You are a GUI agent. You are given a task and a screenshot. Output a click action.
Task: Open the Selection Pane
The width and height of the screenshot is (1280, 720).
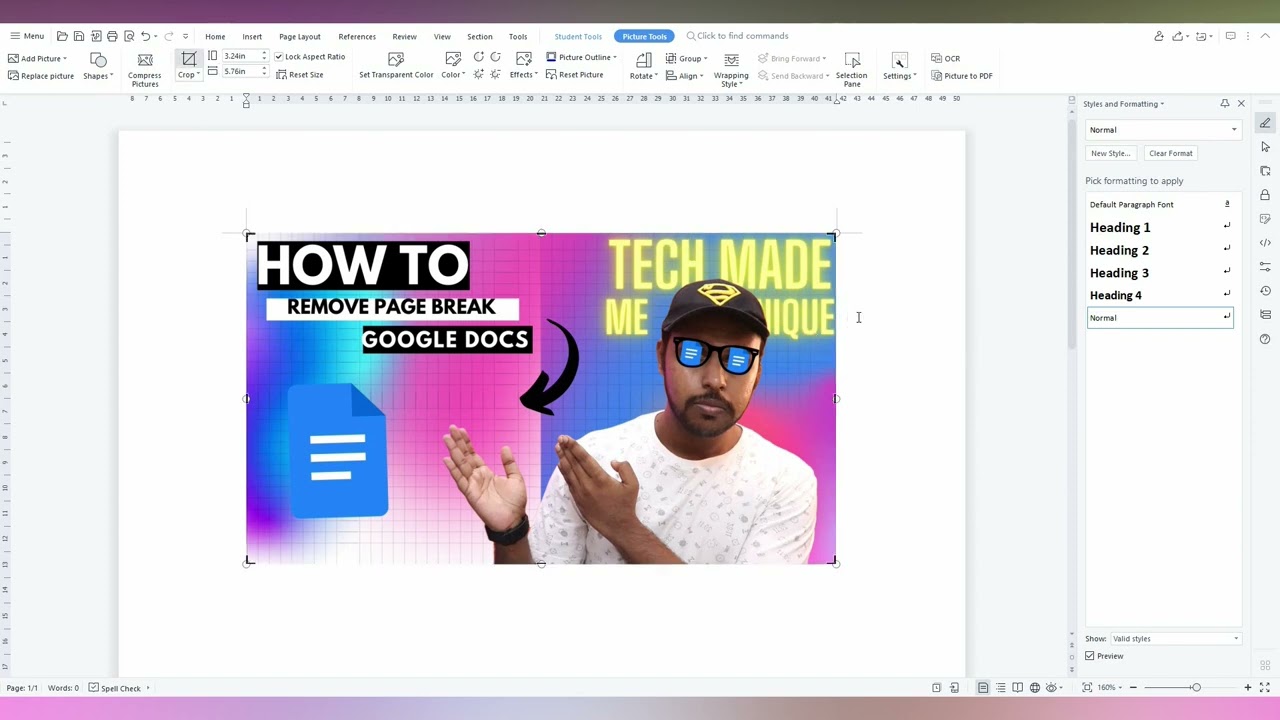tap(852, 68)
